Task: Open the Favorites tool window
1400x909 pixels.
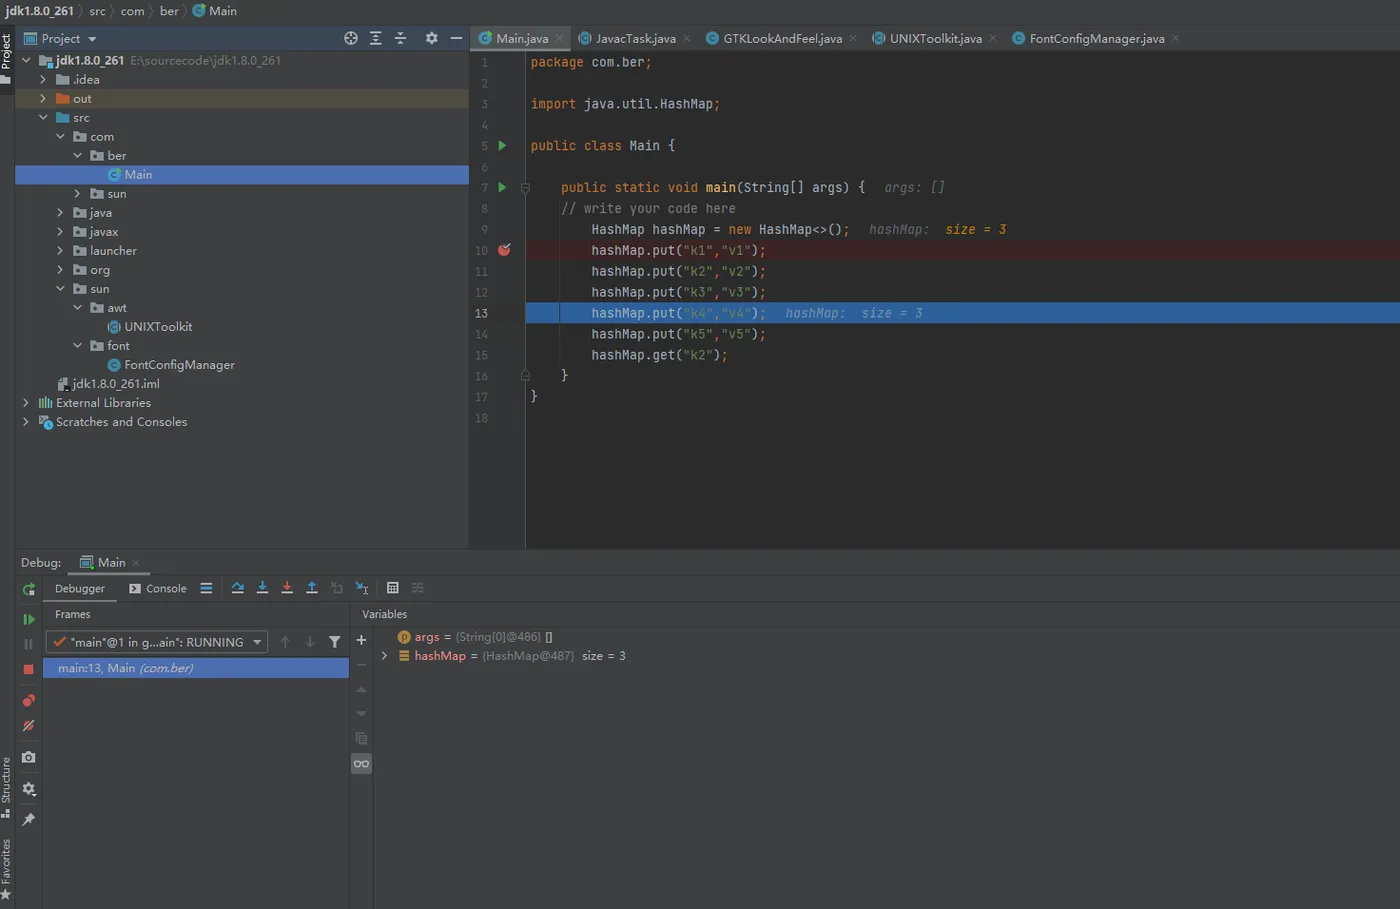Action: point(6,868)
